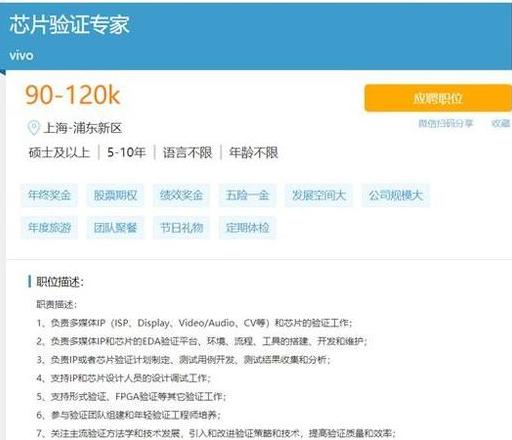512x440 pixels.
Task: Select the 定期体检 benefit tag
Action: [247, 228]
